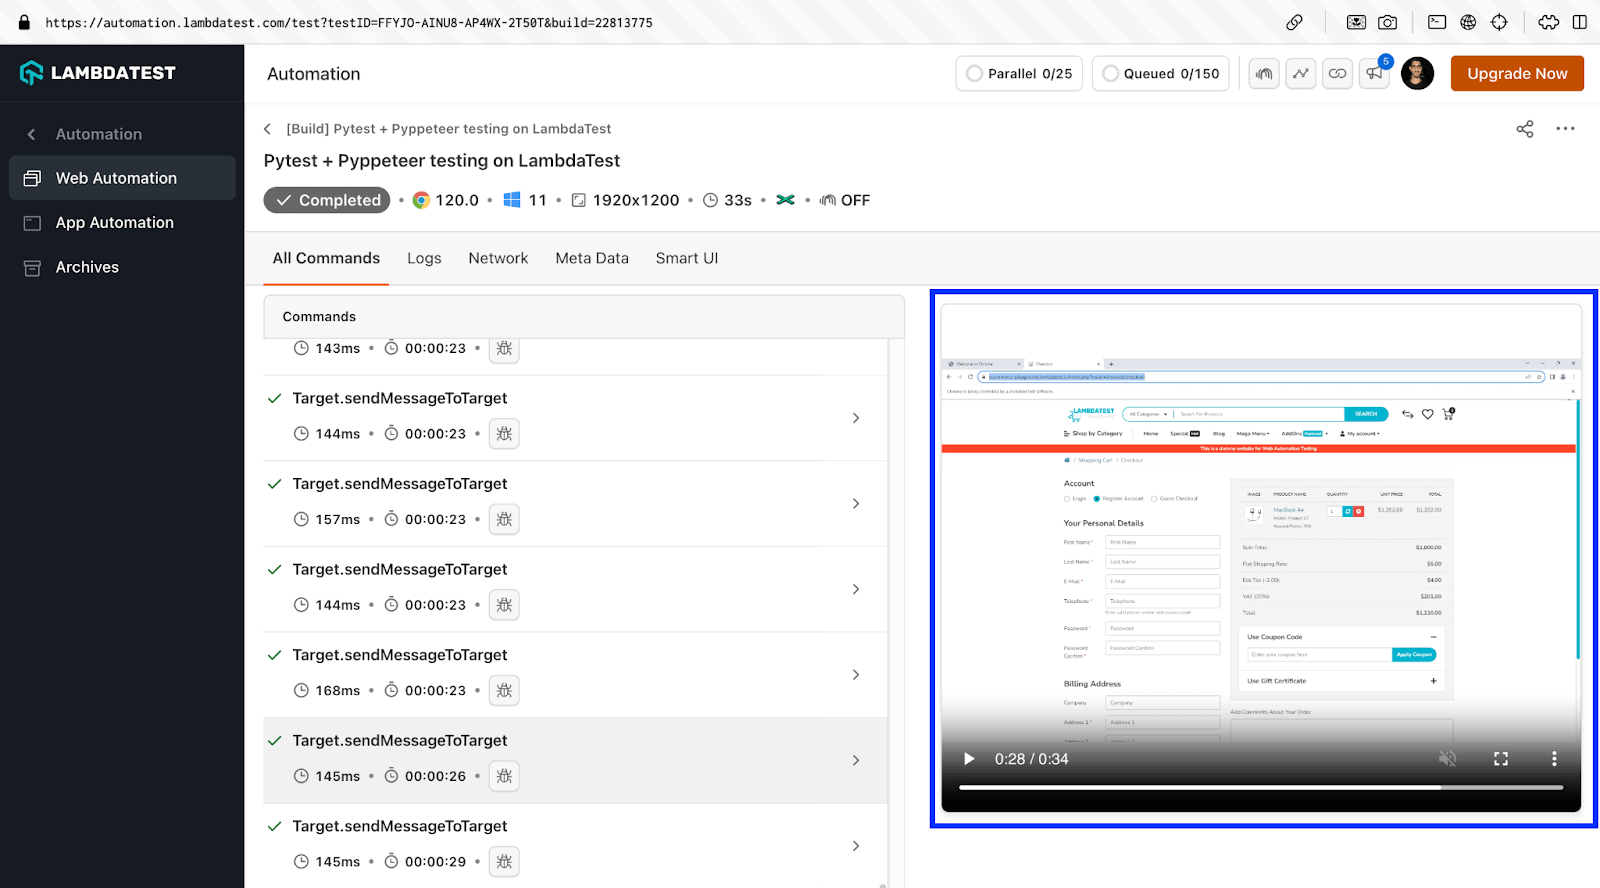Click bug icon in the 145ms 00:00:29 row
Viewport: 1600px width, 888px height.
click(504, 862)
